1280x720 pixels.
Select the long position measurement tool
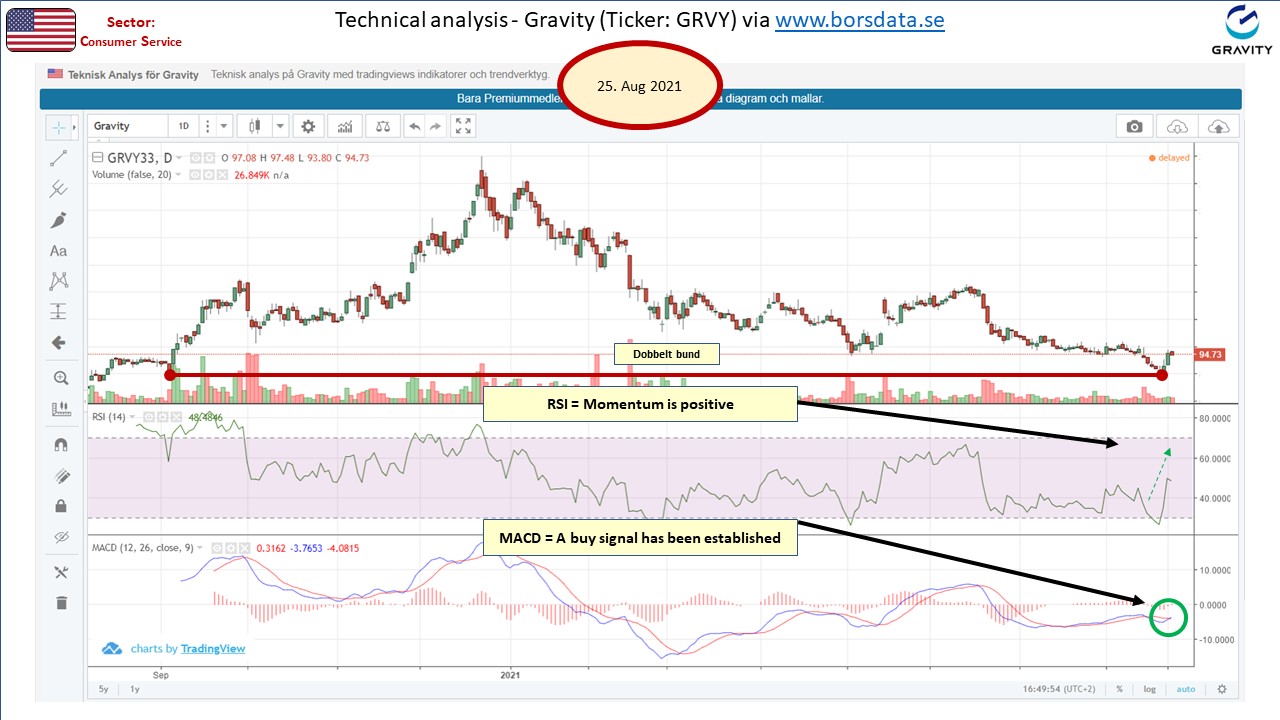pyautogui.click(x=59, y=312)
